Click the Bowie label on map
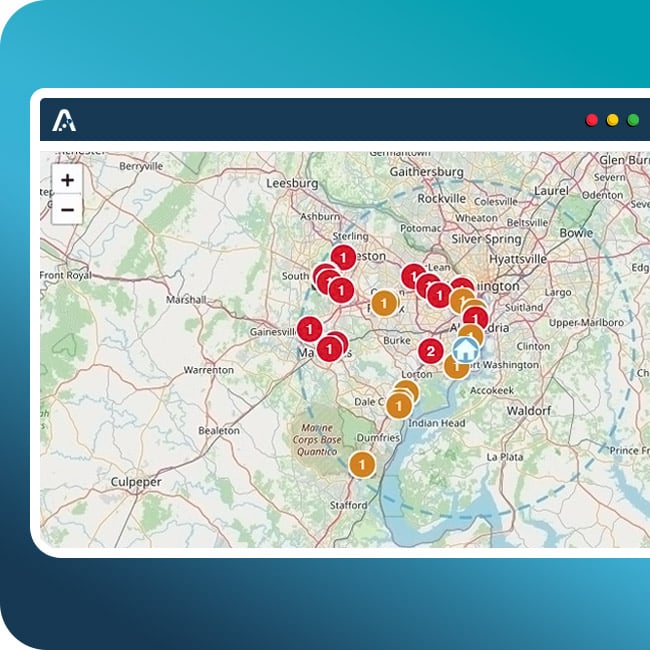This screenshot has height=650, width=650. [x=576, y=233]
